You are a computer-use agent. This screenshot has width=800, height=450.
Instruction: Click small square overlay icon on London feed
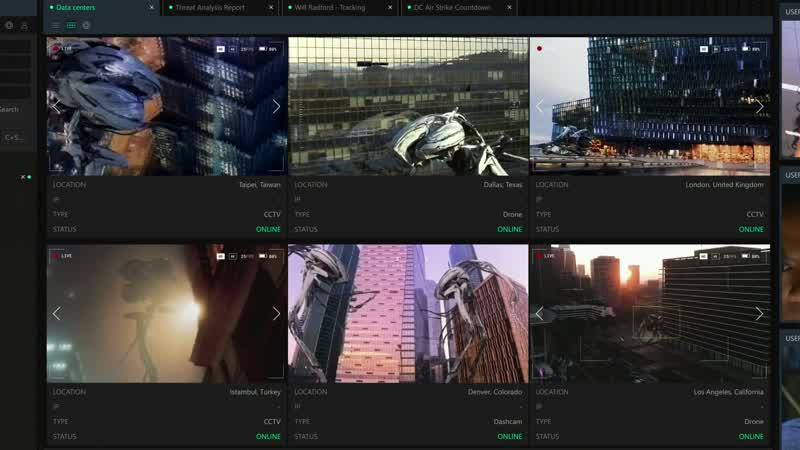716,49
